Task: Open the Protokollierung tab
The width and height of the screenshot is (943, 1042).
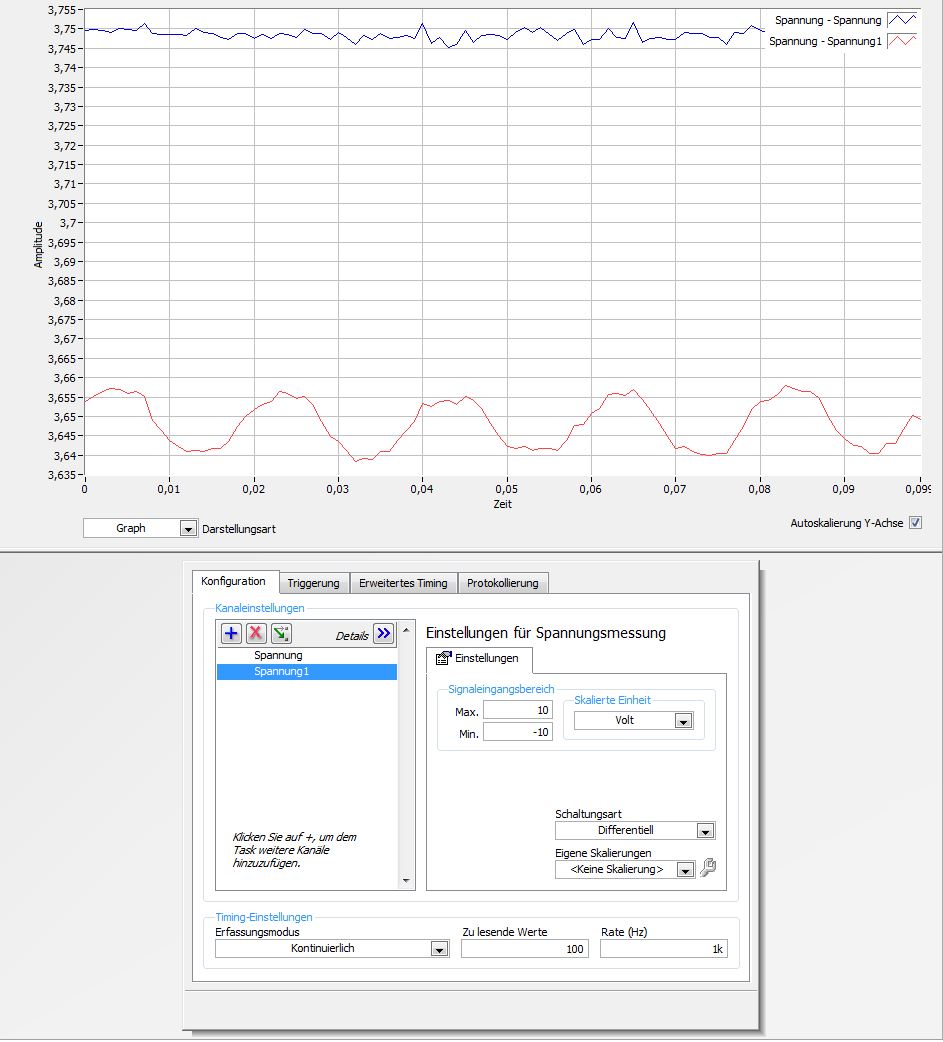Action: (x=502, y=583)
